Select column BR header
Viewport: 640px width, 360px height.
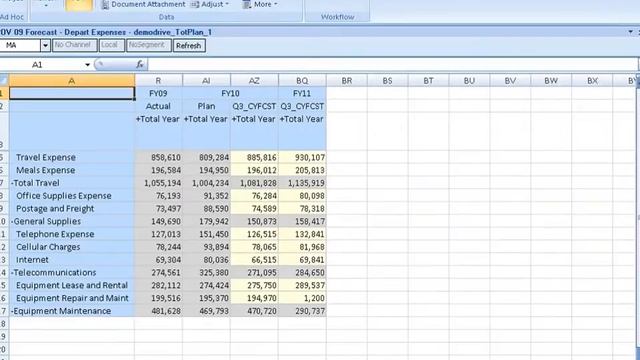(347, 81)
